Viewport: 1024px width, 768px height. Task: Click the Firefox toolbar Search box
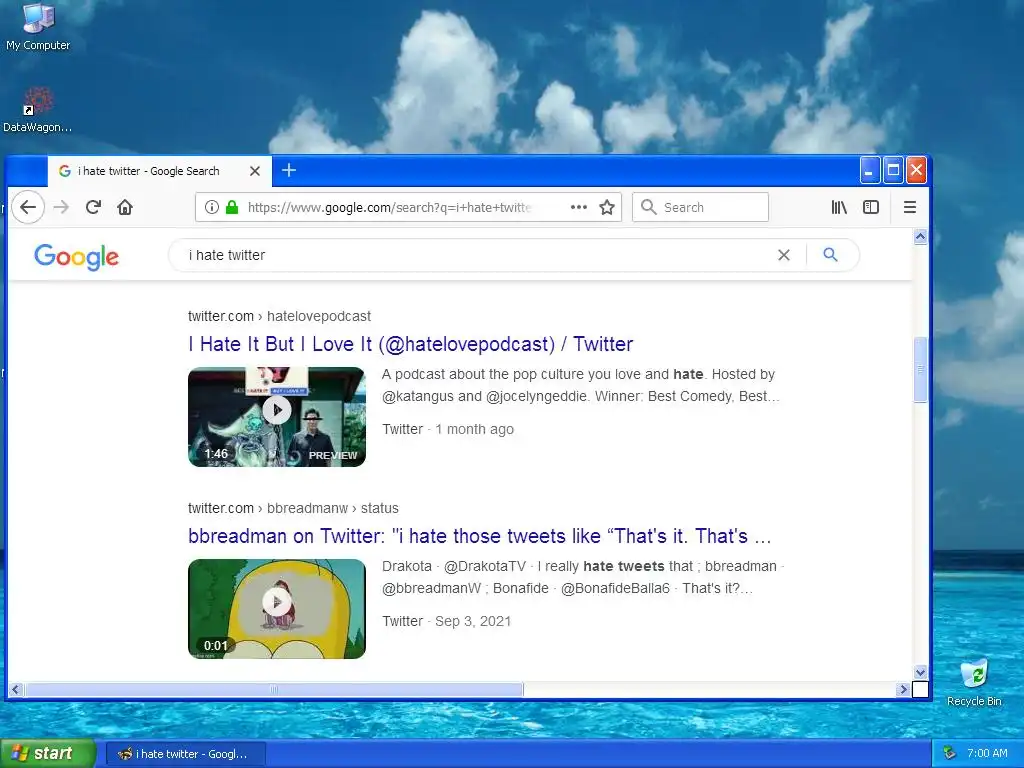(700, 207)
